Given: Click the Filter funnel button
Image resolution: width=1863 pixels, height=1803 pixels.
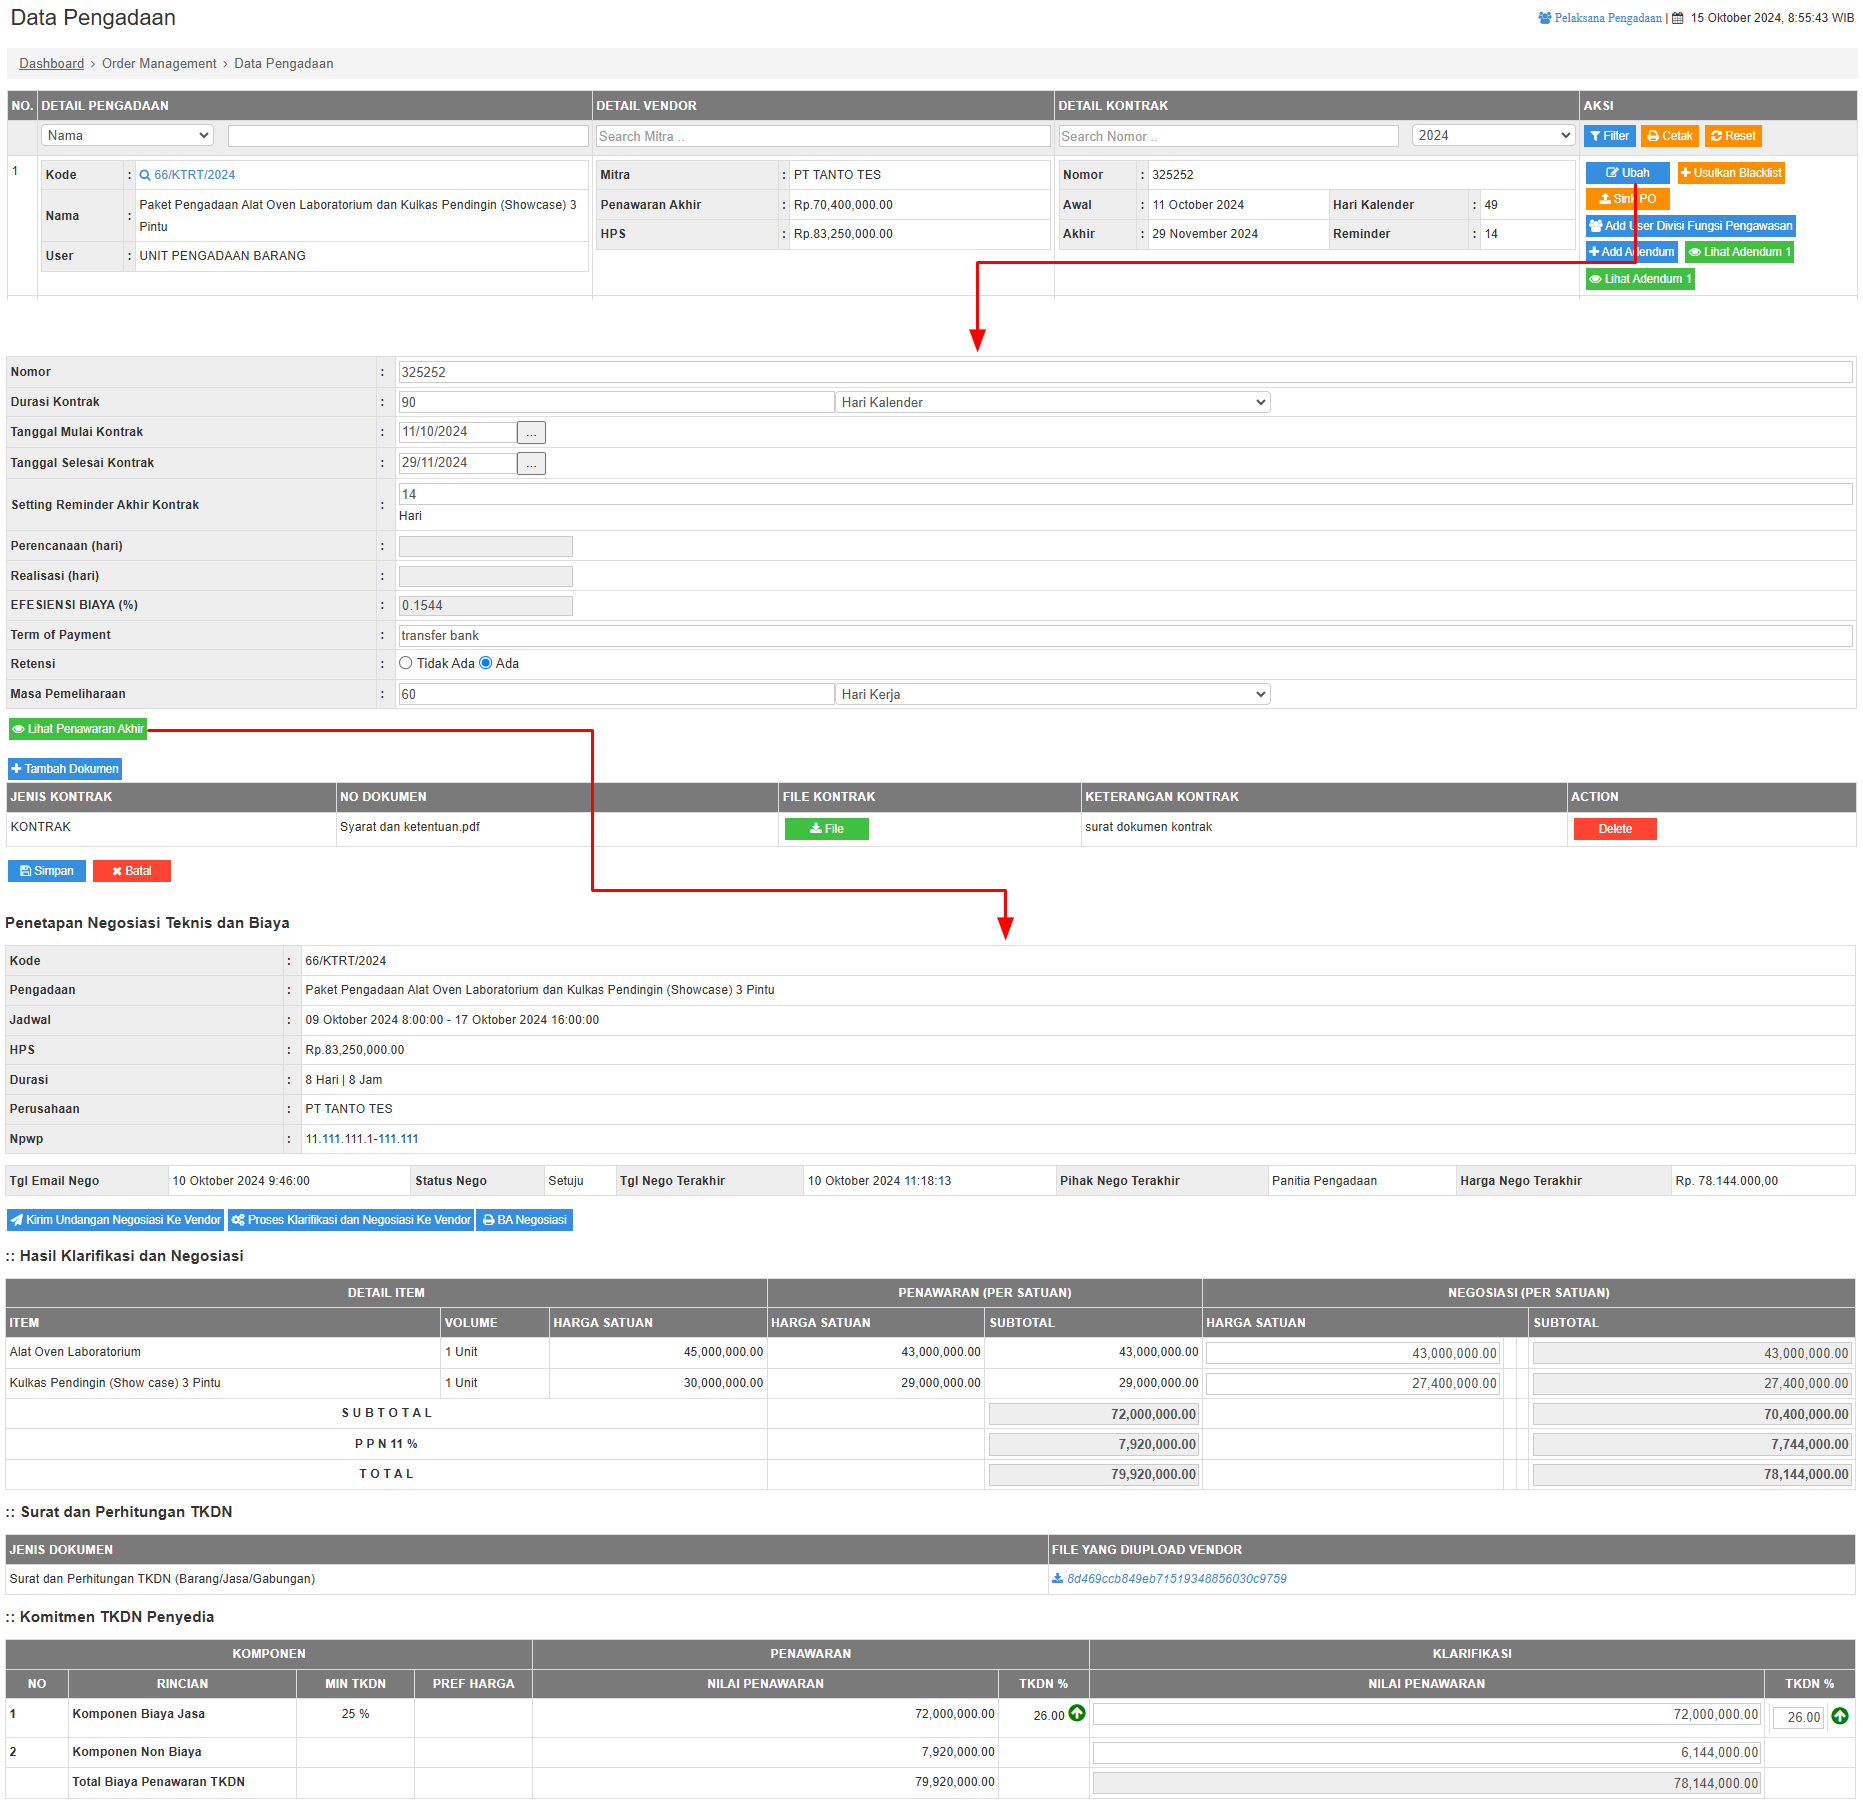Looking at the screenshot, I should 1609,136.
